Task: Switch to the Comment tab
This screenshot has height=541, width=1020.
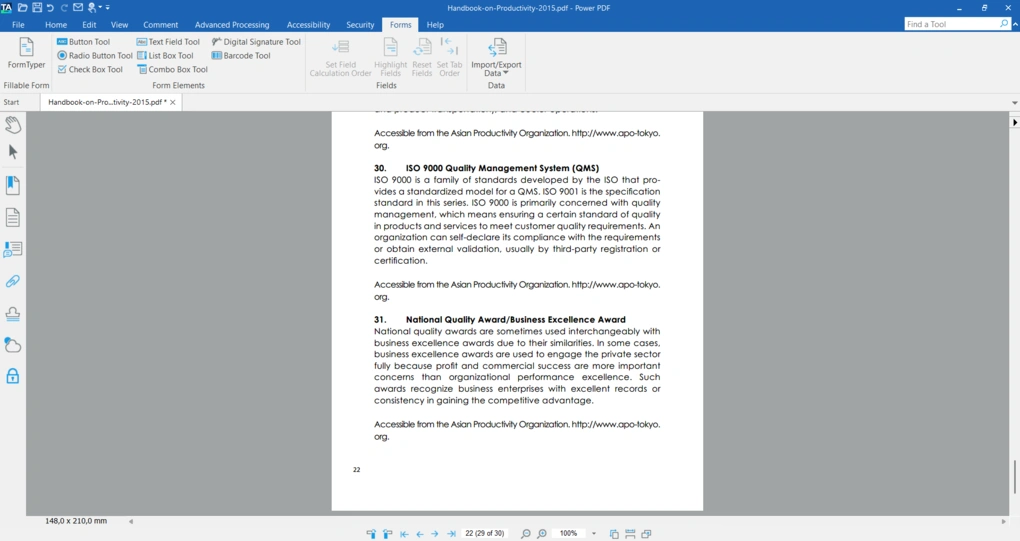Action: (x=161, y=25)
